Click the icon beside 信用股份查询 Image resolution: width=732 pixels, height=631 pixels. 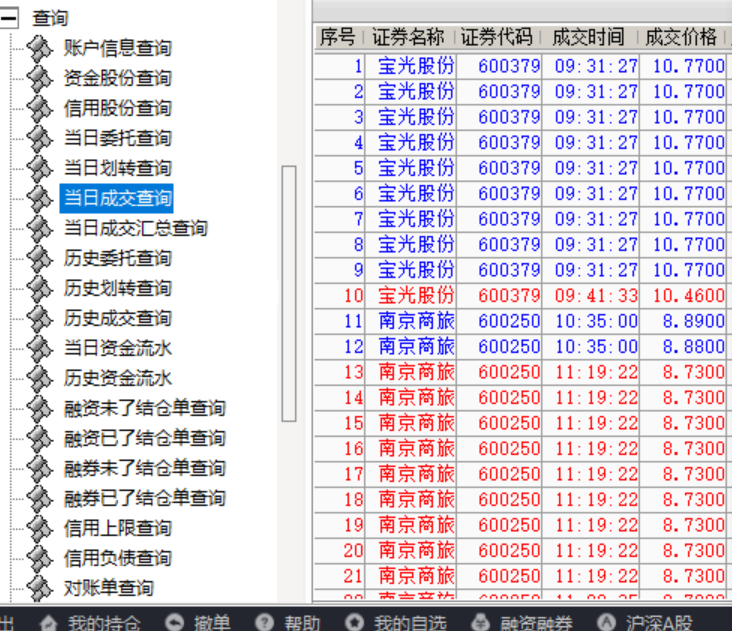click(x=40, y=108)
